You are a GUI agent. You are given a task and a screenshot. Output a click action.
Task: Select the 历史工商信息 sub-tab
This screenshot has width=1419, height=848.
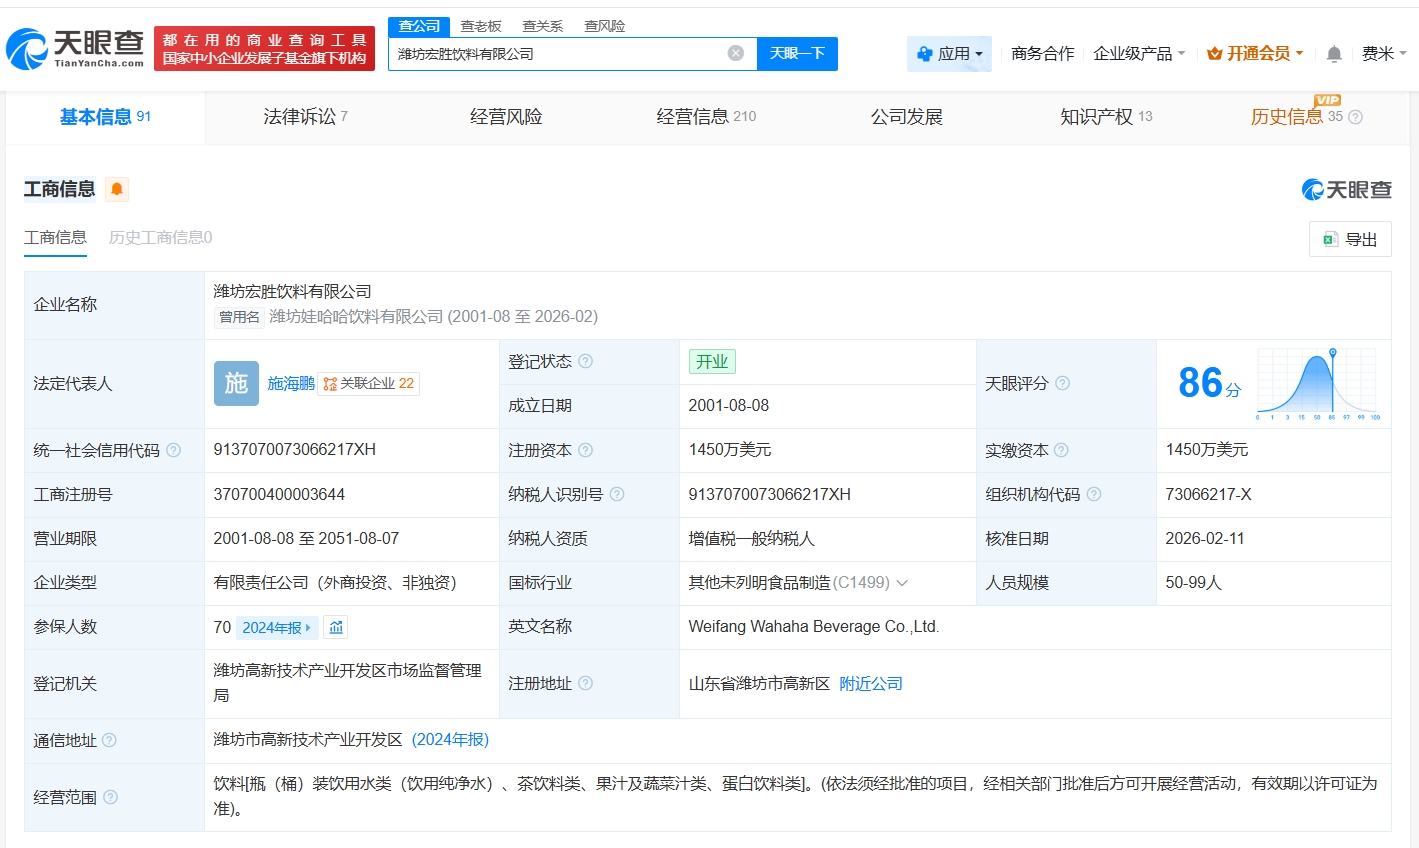coord(160,237)
